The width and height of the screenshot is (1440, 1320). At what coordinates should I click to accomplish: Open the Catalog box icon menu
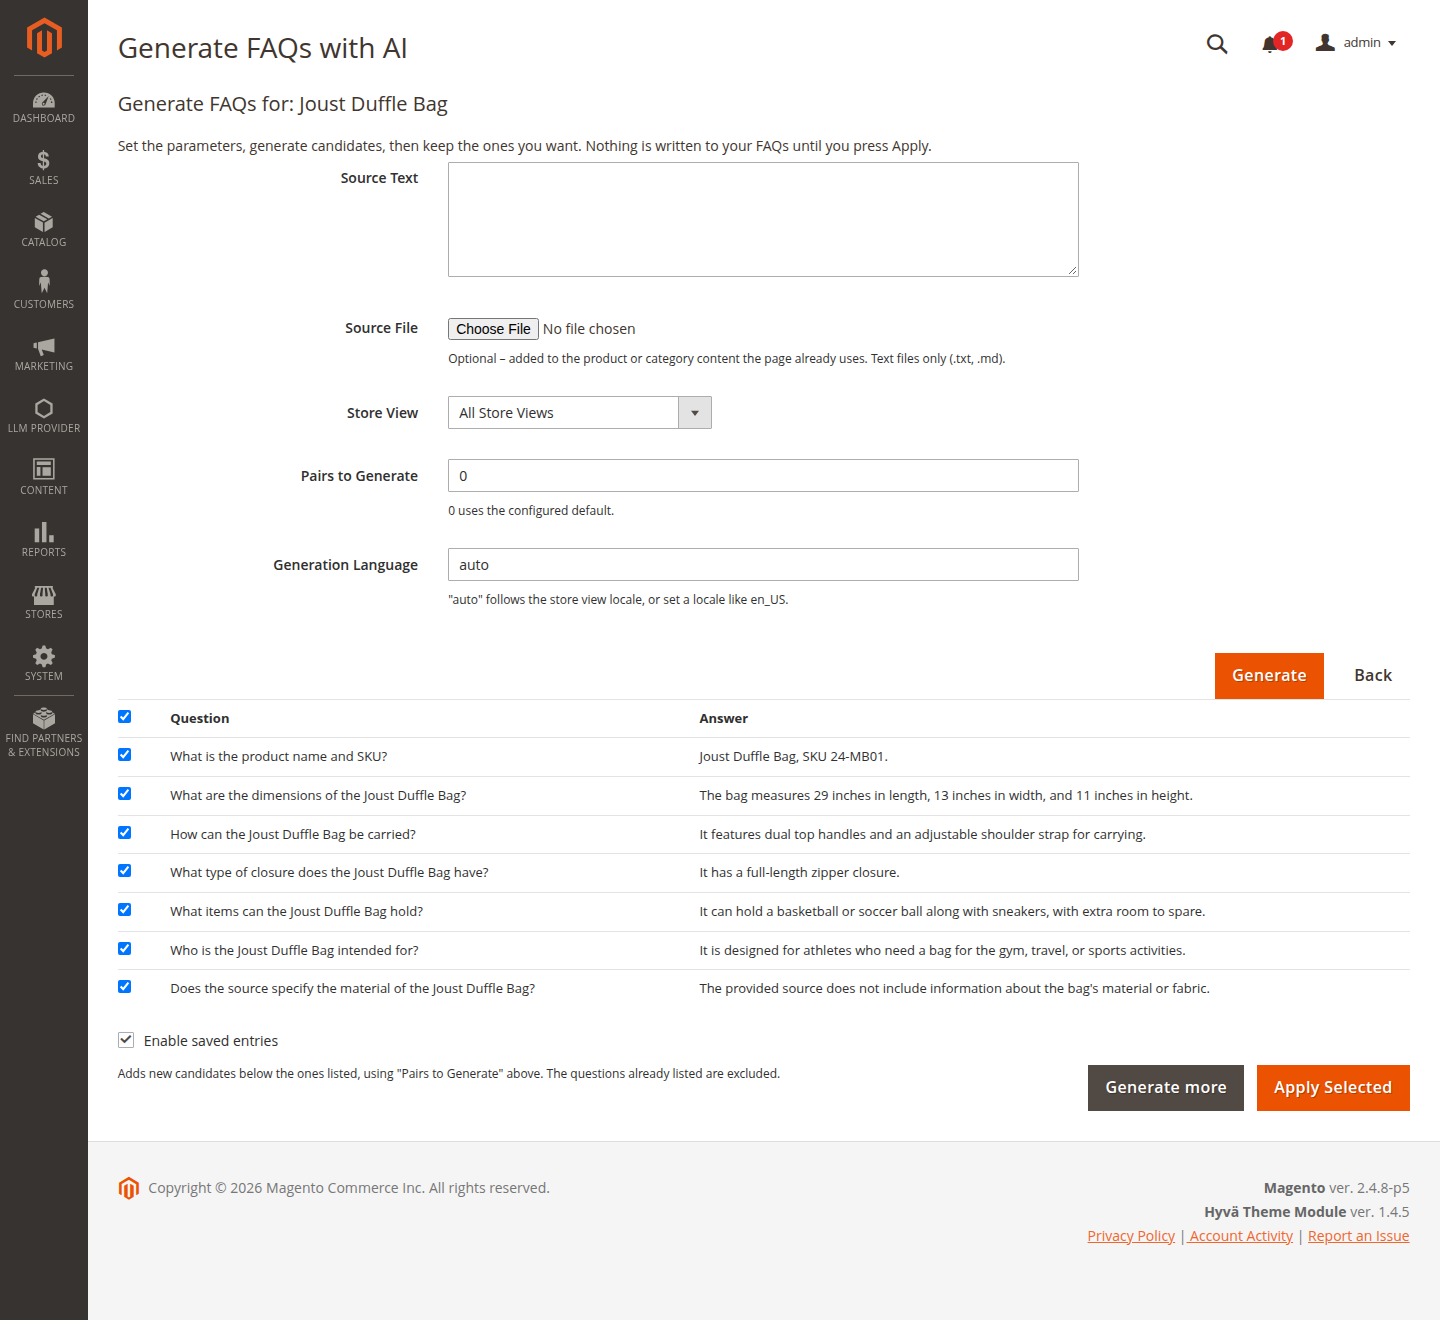point(44,222)
